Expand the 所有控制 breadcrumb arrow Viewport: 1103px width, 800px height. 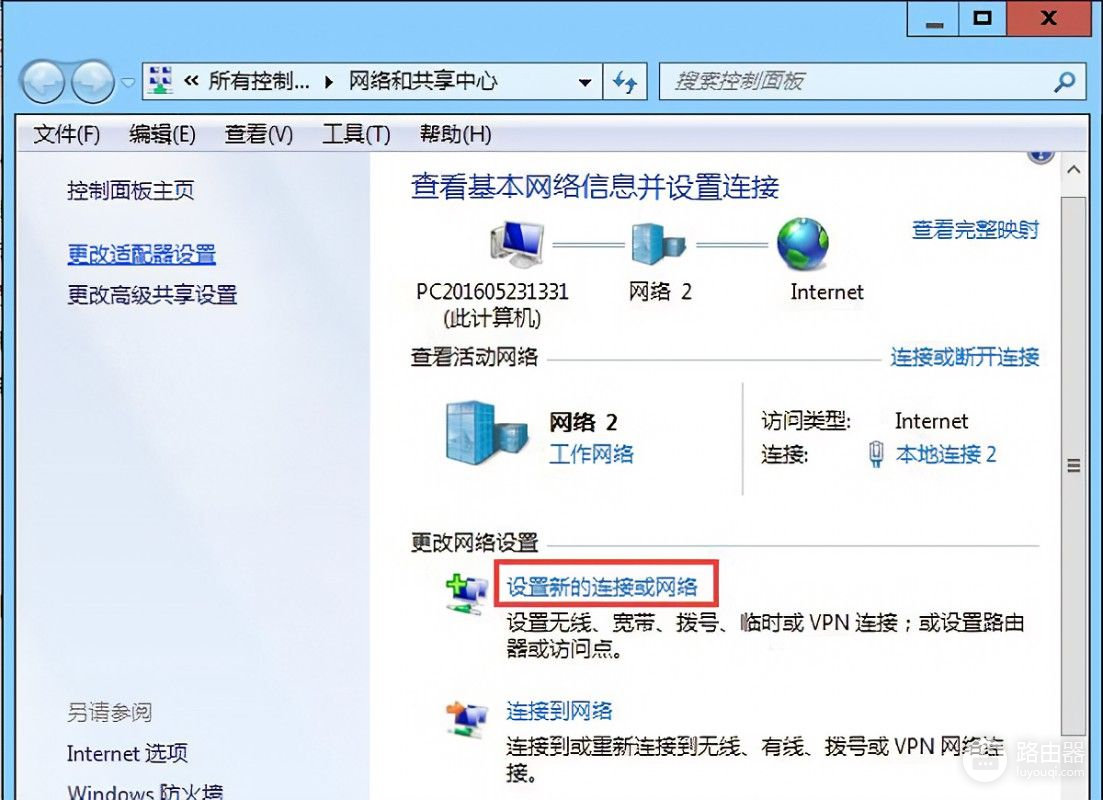pos(329,82)
